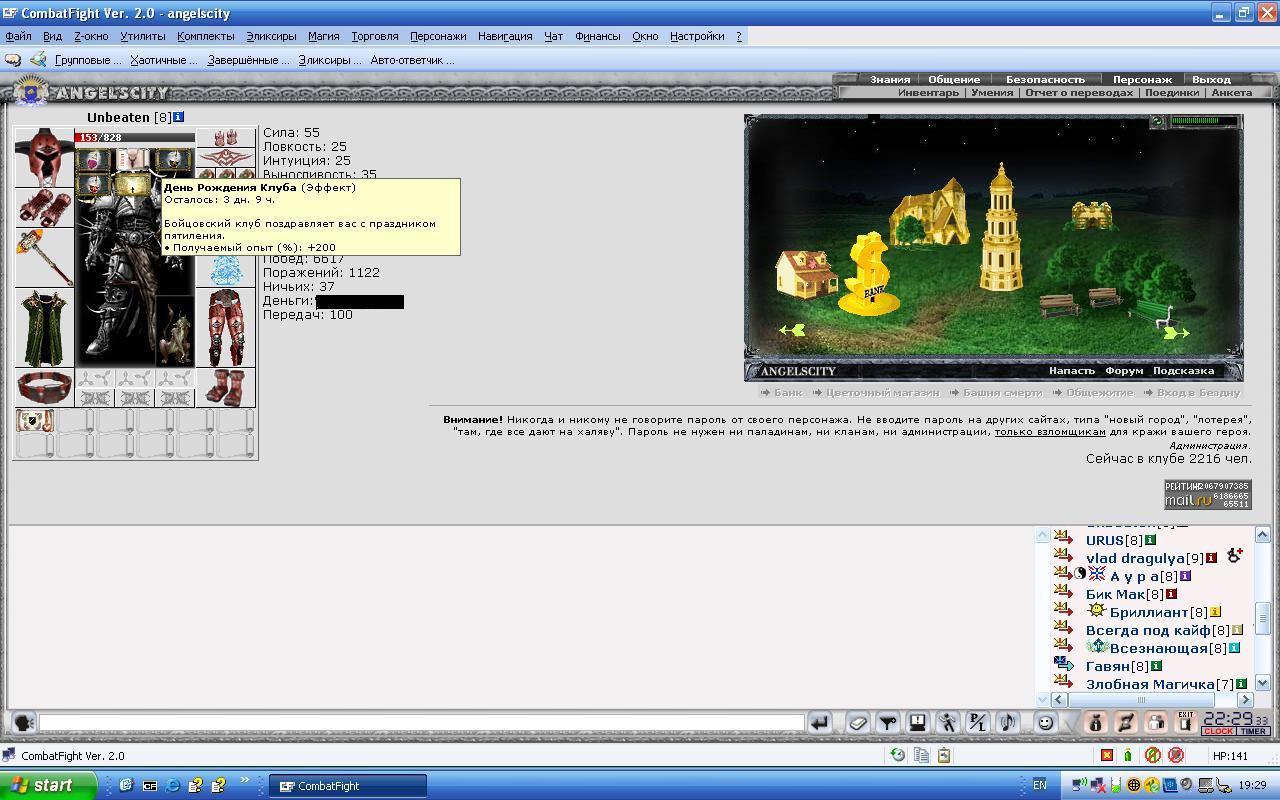
Task: Click the eraser clear chat icon
Action: [857, 722]
